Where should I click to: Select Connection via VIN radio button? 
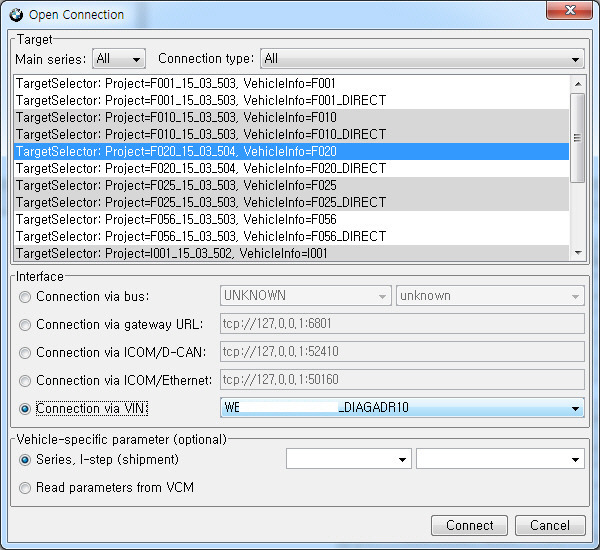point(25,409)
